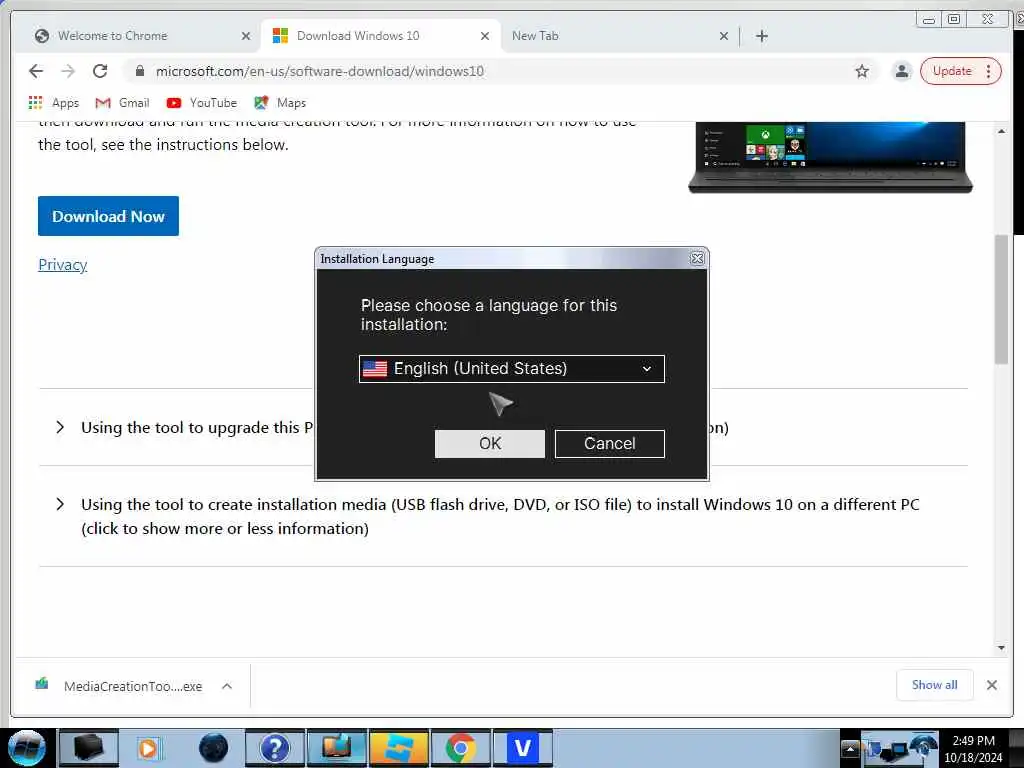Open the YouTube bookmark

pos(201,103)
